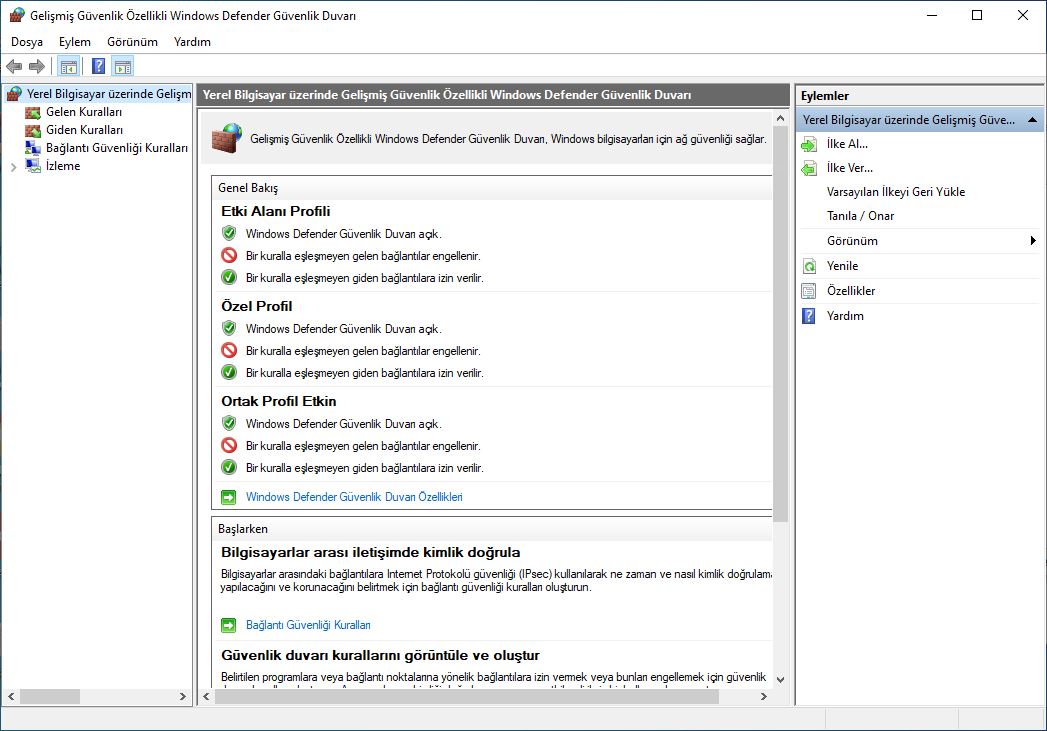Image resolution: width=1047 pixels, height=731 pixels.
Task: Click the Back arrow toolbar icon
Action: (14, 66)
